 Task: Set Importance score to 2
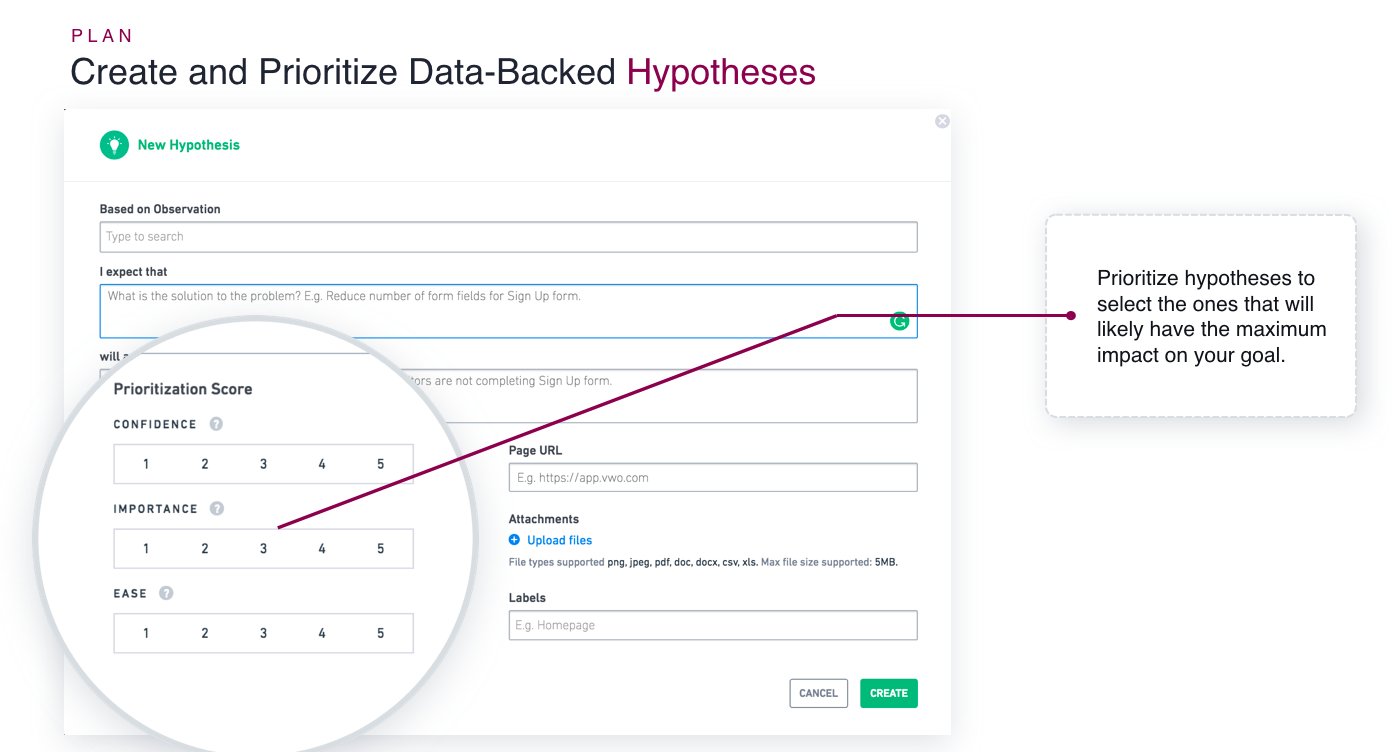(x=205, y=548)
